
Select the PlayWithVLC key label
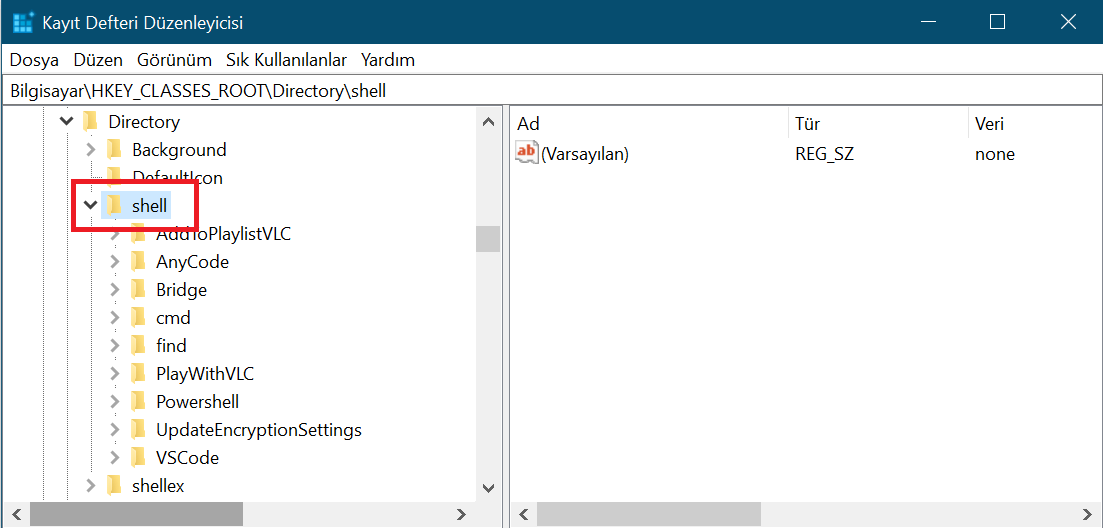click(x=205, y=374)
